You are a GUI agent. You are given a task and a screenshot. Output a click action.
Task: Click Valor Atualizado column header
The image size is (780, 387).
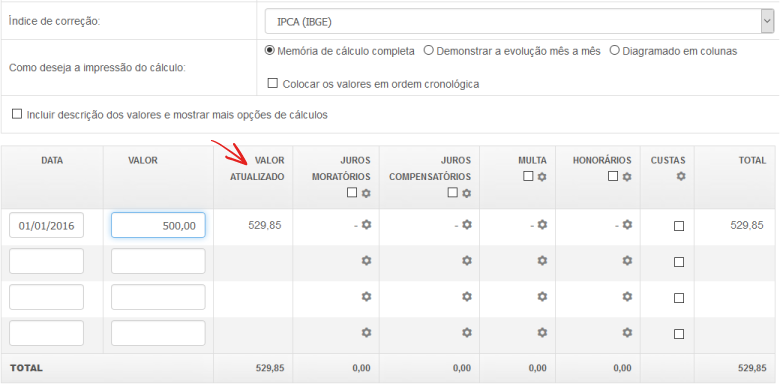pos(257,169)
